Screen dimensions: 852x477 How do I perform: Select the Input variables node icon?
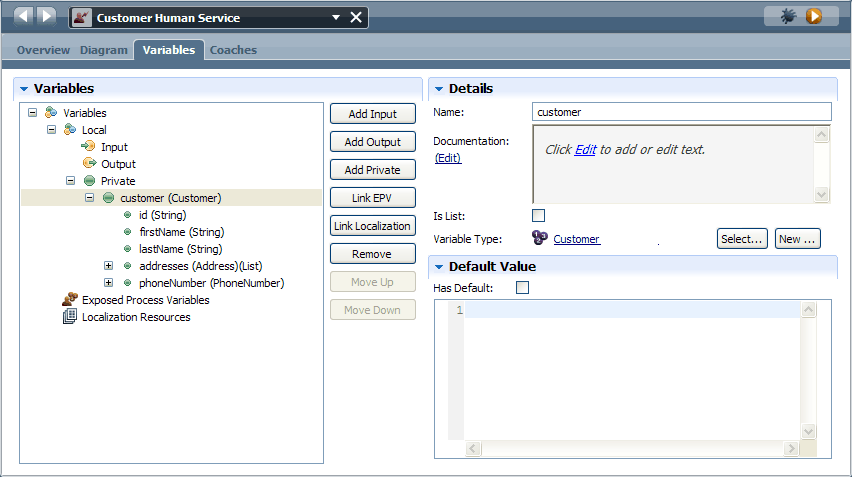point(88,146)
